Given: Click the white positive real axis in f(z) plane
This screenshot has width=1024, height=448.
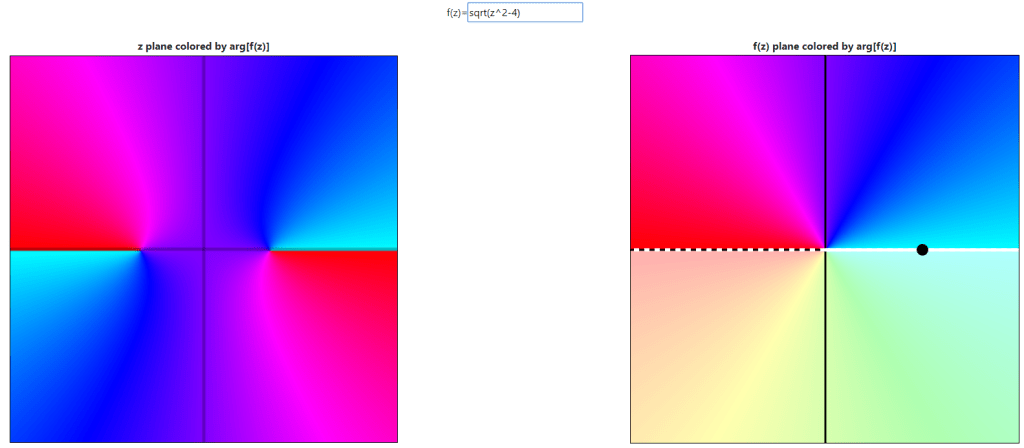Looking at the screenshot, I should point(970,249).
